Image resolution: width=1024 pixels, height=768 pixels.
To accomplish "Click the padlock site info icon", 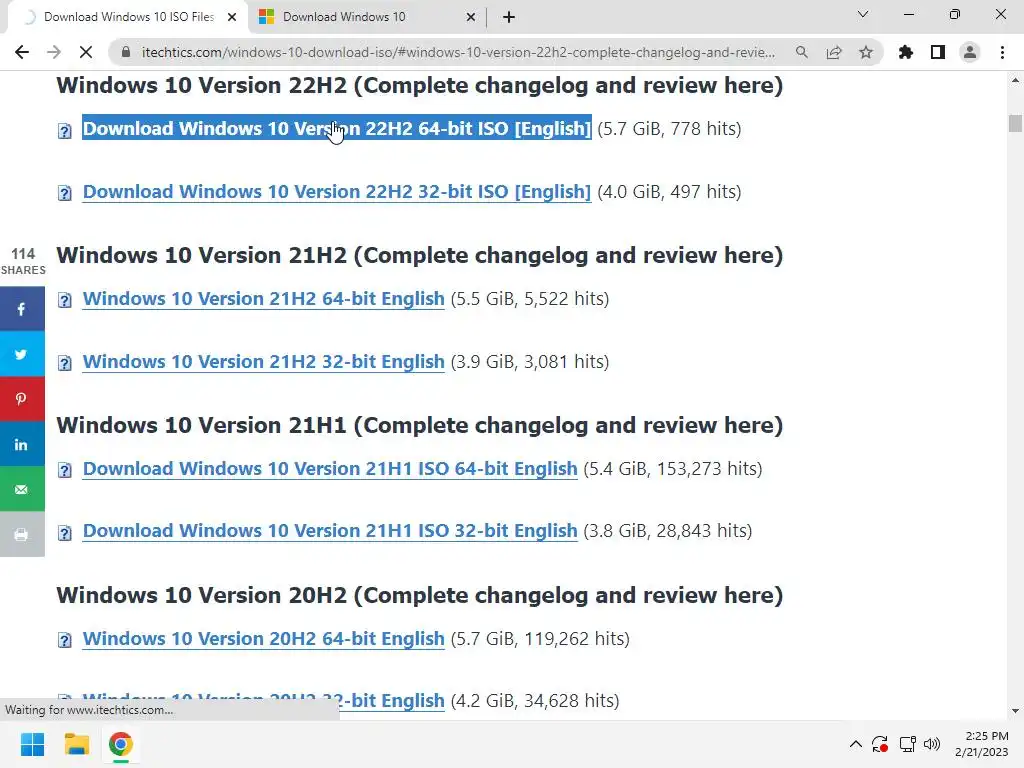I will tap(127, 52).
